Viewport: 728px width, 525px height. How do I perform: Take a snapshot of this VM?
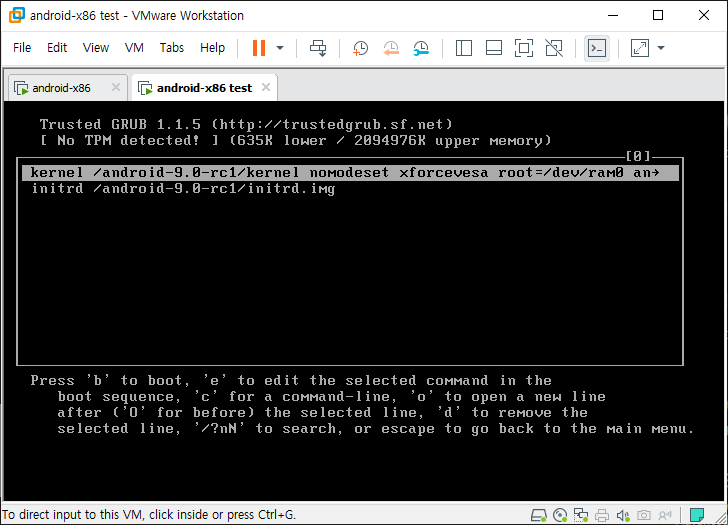(x=360, y=48)
